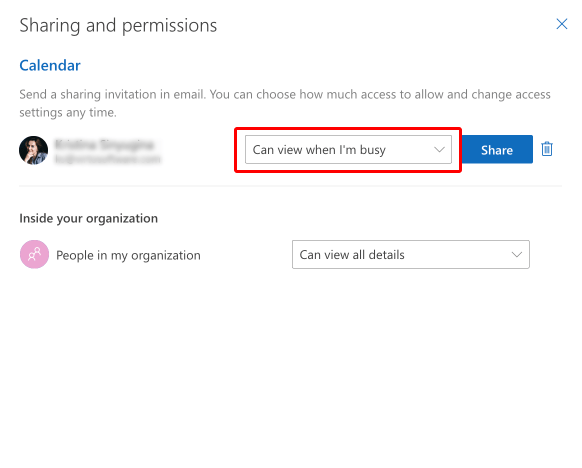Close the Sharing and permissions dialog

coord(562,24)
